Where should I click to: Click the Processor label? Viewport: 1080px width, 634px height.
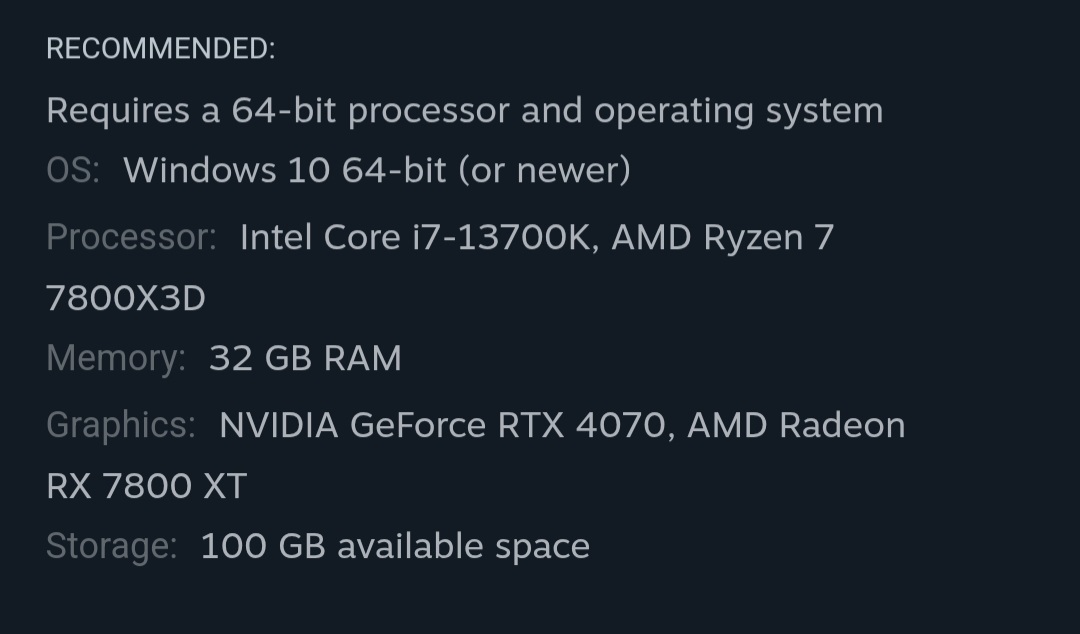click(131, 237)
